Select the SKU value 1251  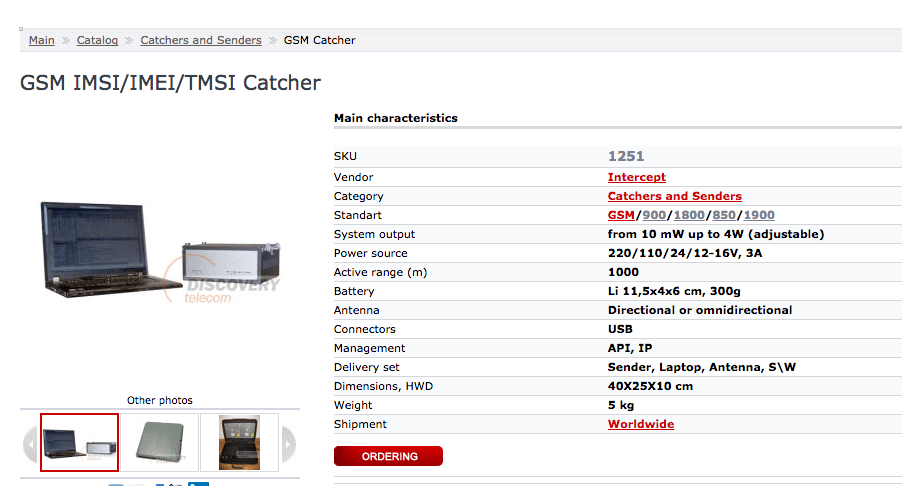click(626, 156)
